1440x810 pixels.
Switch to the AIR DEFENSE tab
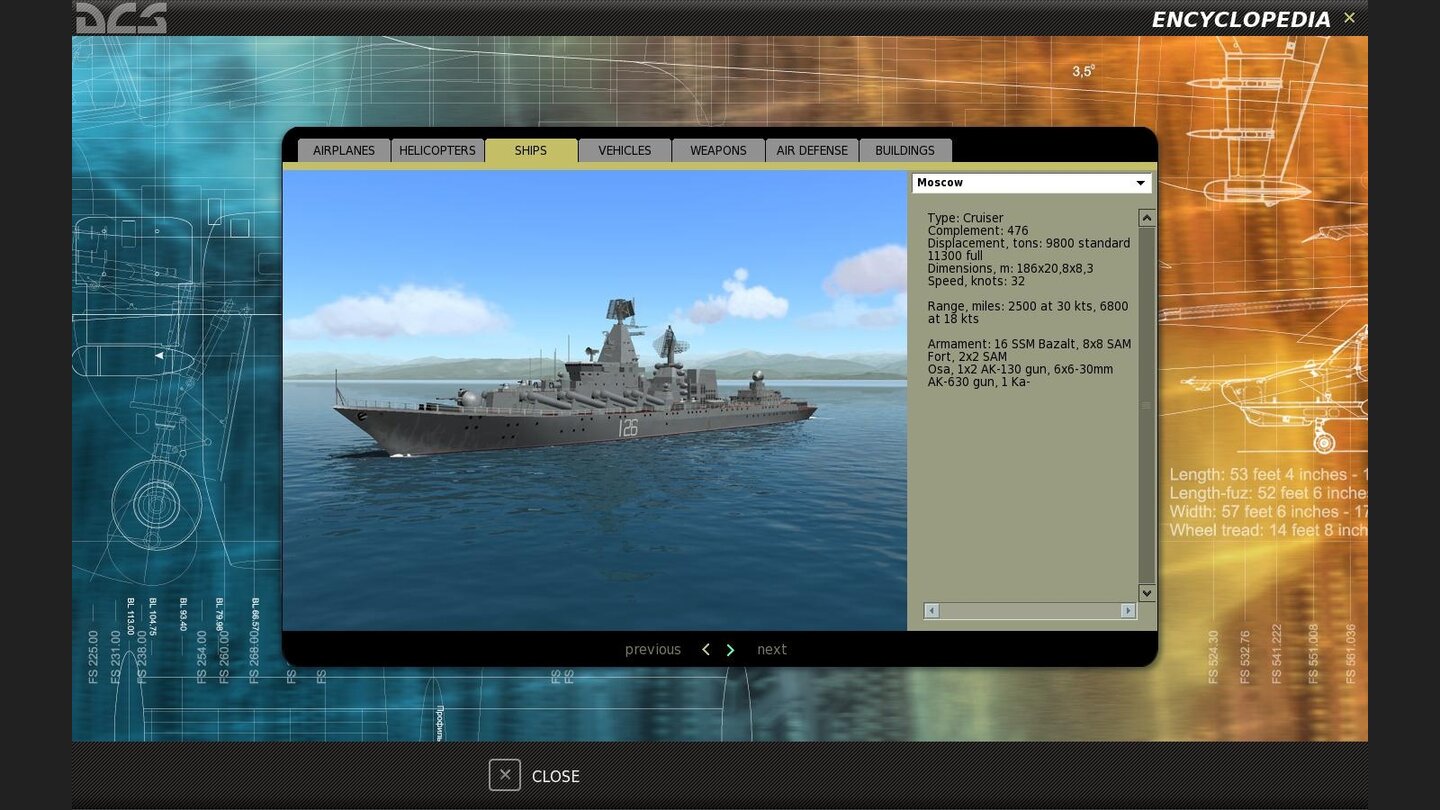pos(812,150)
